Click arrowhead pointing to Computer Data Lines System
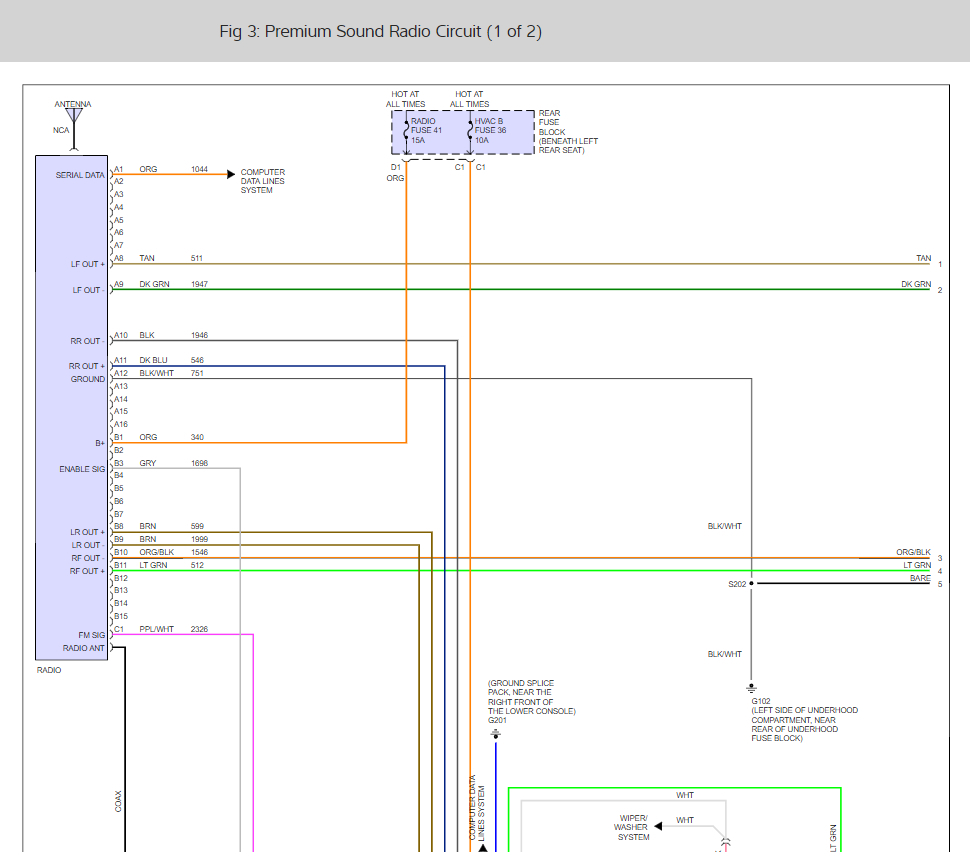970x863 pixels. click(x=231, y=175)
